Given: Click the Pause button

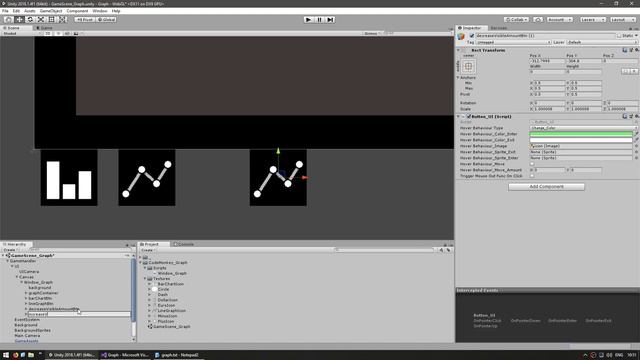Looking at the screenshot, I should 320,20.
